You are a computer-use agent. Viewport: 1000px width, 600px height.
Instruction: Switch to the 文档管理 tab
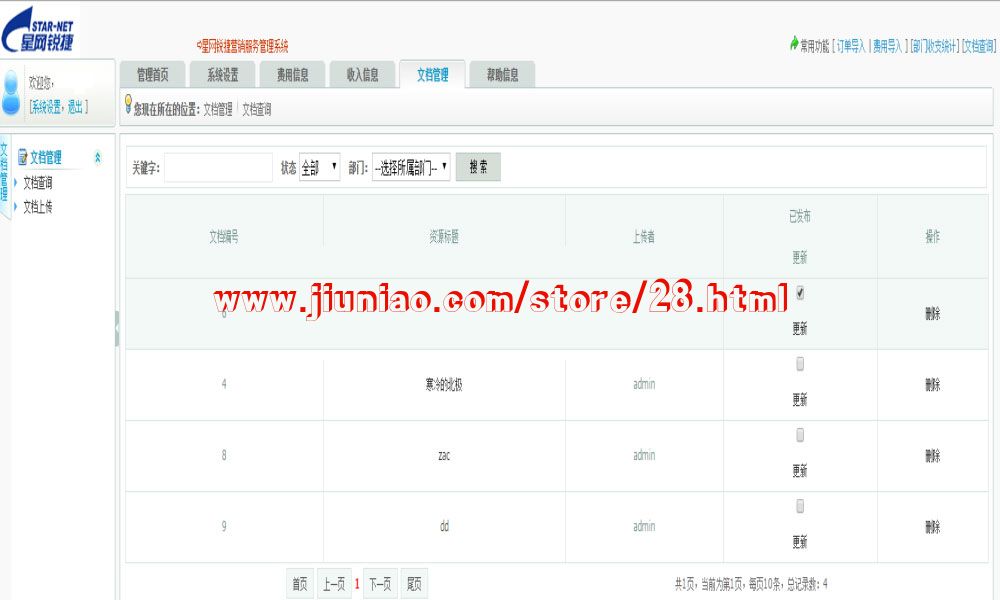(x=432, y=75)
